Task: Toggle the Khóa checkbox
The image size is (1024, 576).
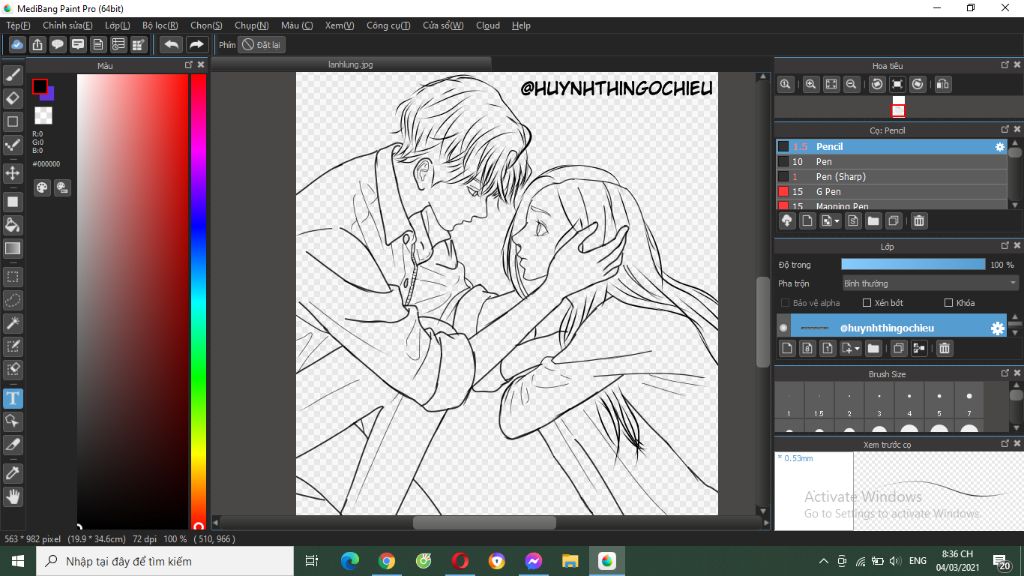Action: coord(948,303)
